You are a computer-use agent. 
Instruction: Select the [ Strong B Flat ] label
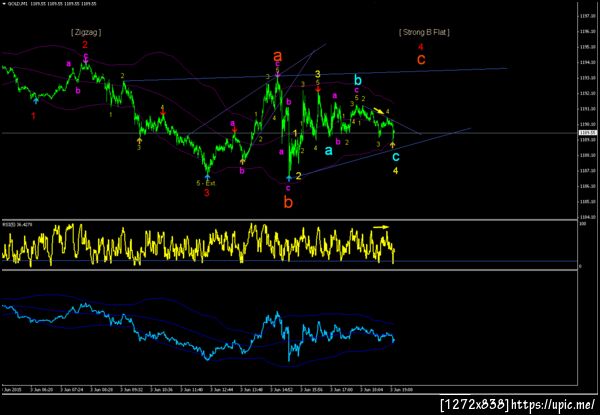(x=424, y=32)
